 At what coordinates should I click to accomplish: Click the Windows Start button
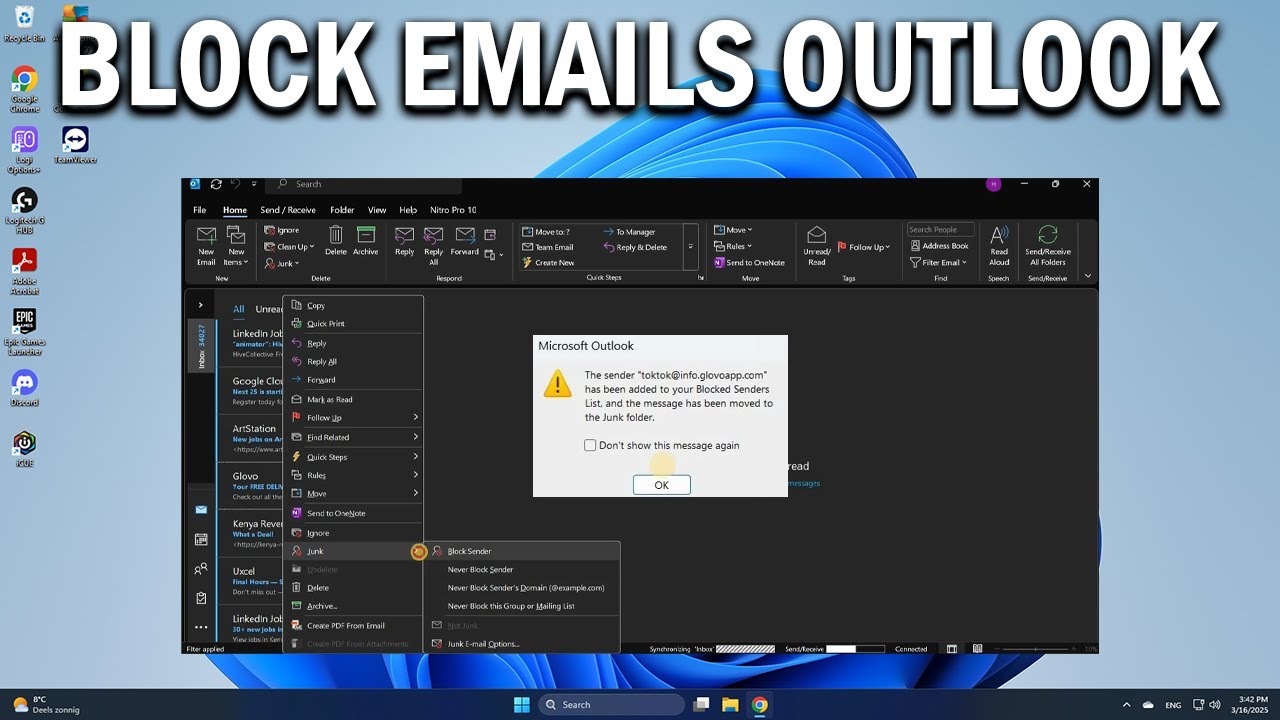tap(521, 704)
